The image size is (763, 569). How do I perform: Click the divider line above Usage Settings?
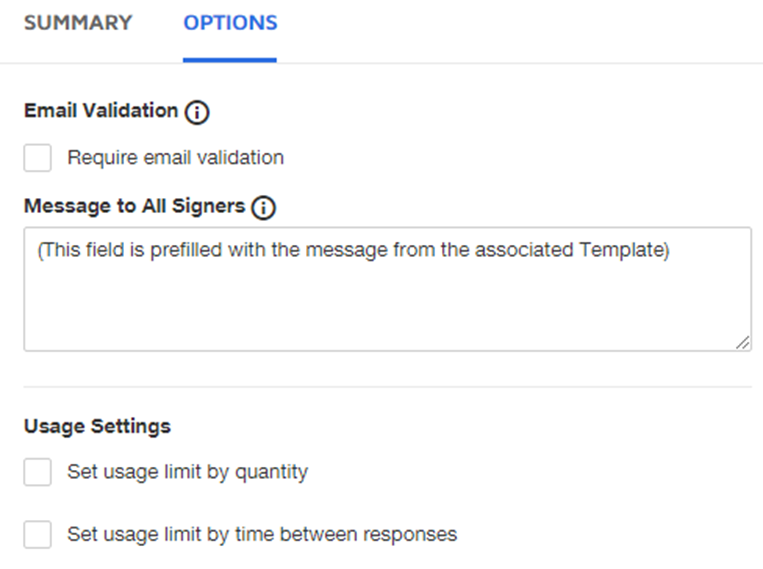pos(387,387)
